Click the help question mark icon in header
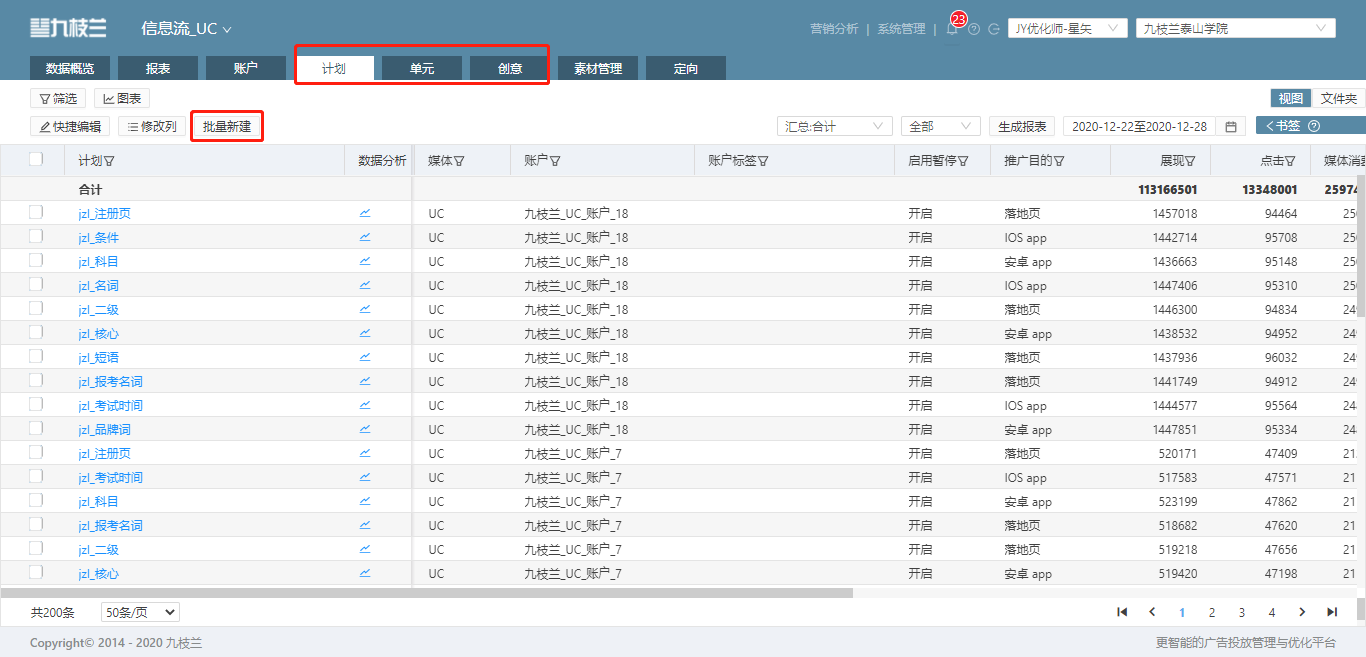1366x657 pixels. pos(974,29)
